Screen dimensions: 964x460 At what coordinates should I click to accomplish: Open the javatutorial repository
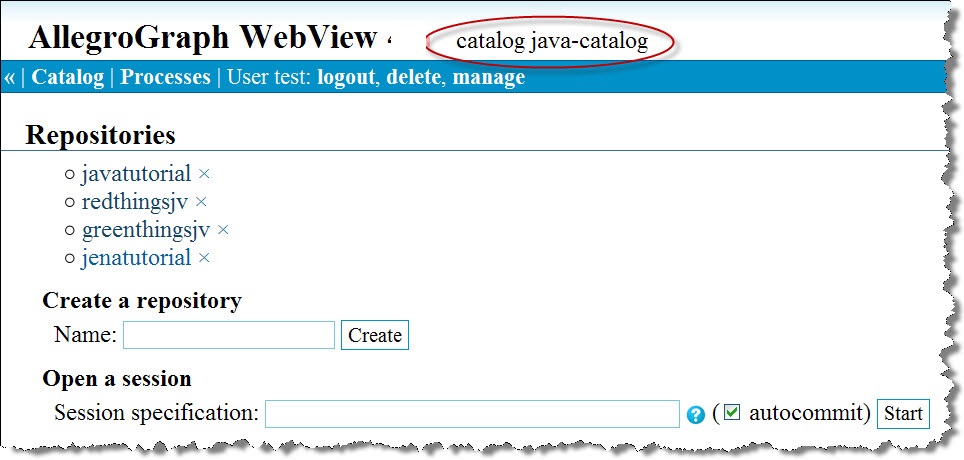pyautogui.click(x=136, y=174)
